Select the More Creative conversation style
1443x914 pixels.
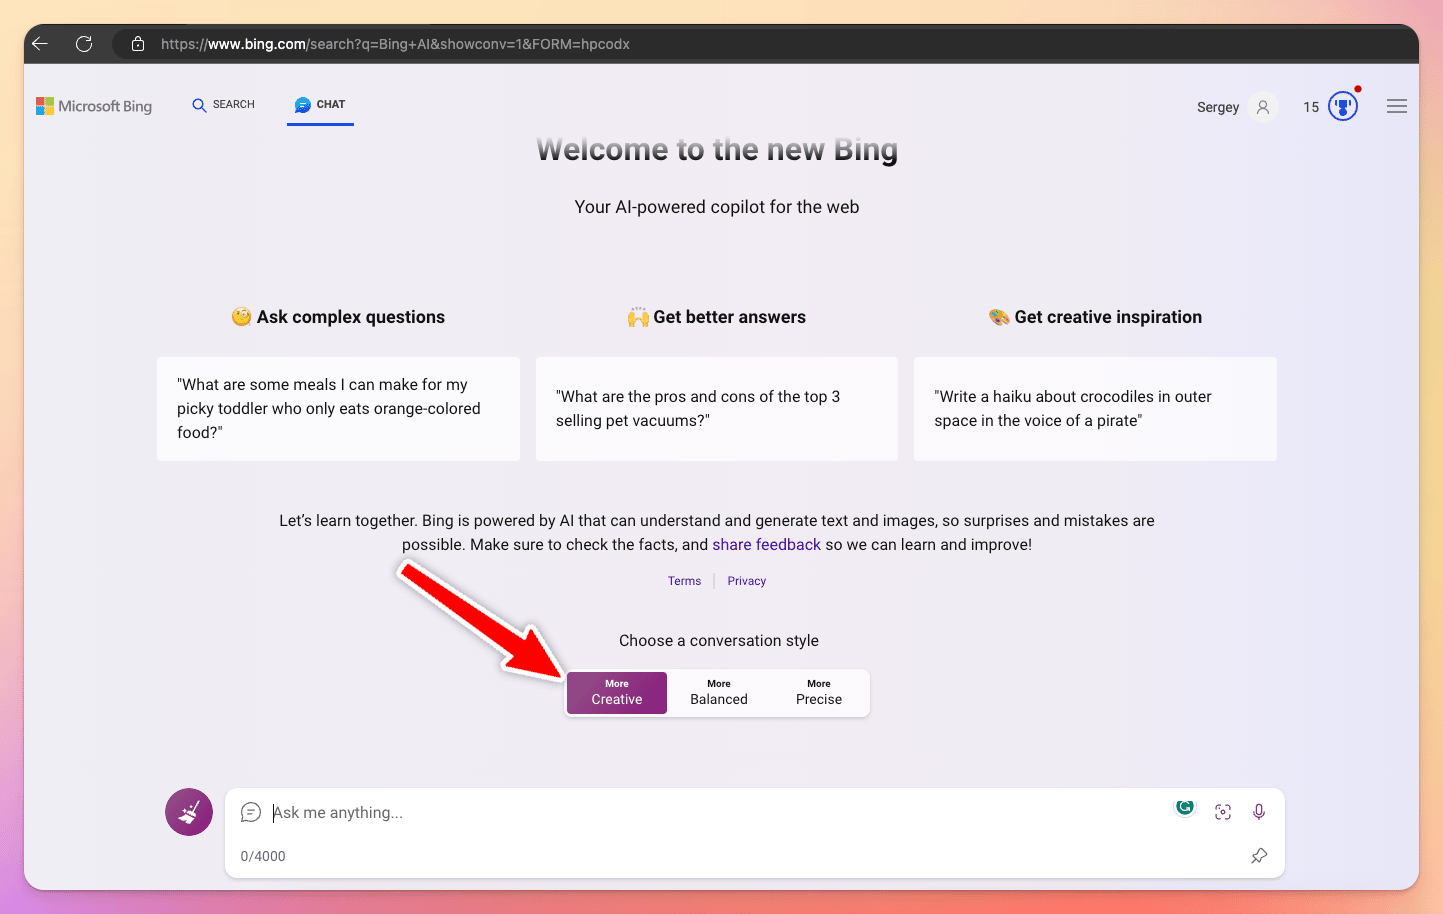pyautogui.click(x=617, y=693)
